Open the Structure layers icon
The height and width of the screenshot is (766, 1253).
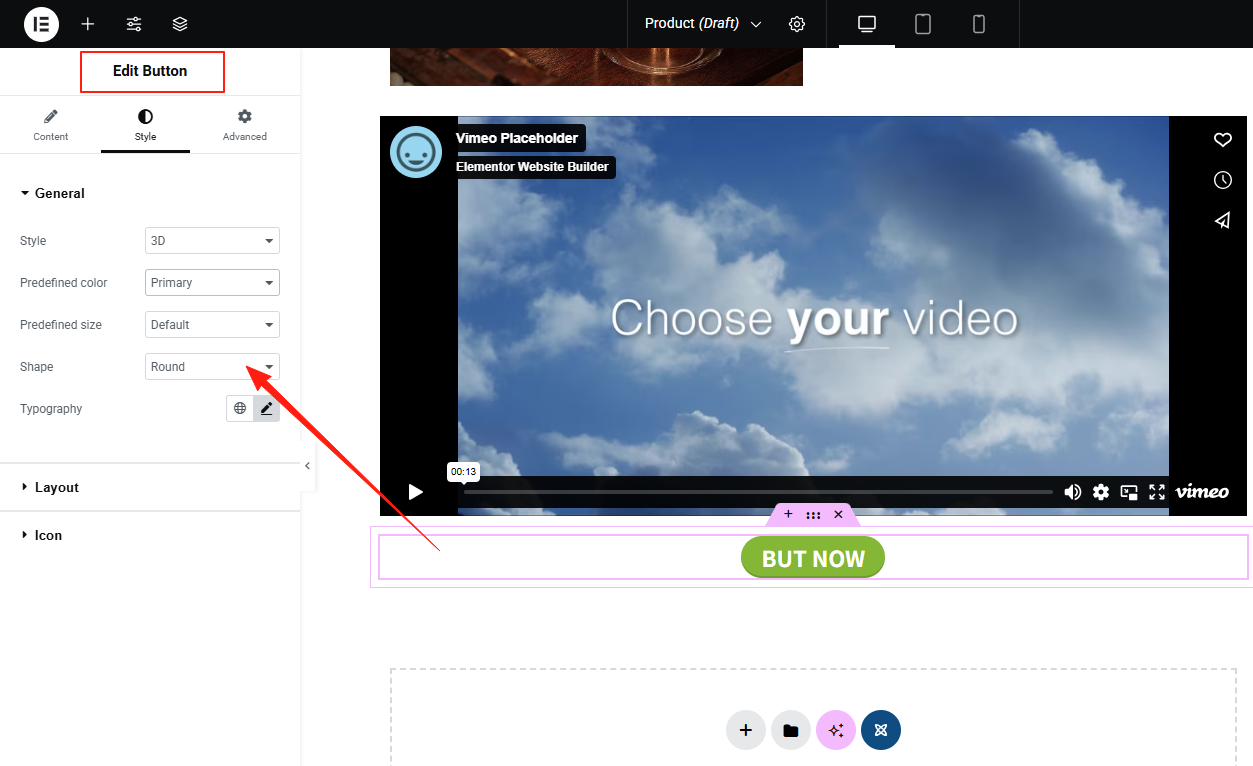click(x=180, y=24)
